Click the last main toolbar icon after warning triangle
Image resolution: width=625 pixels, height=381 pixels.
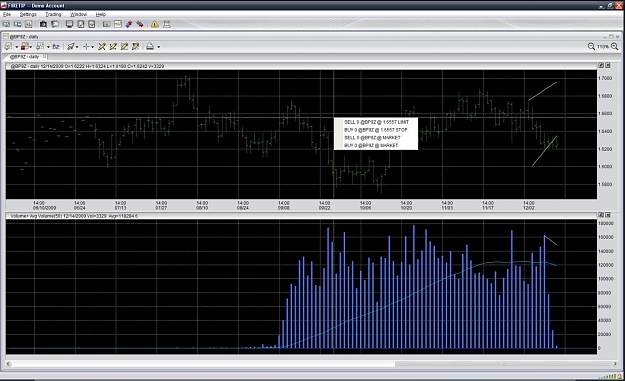tap(167, 24)
